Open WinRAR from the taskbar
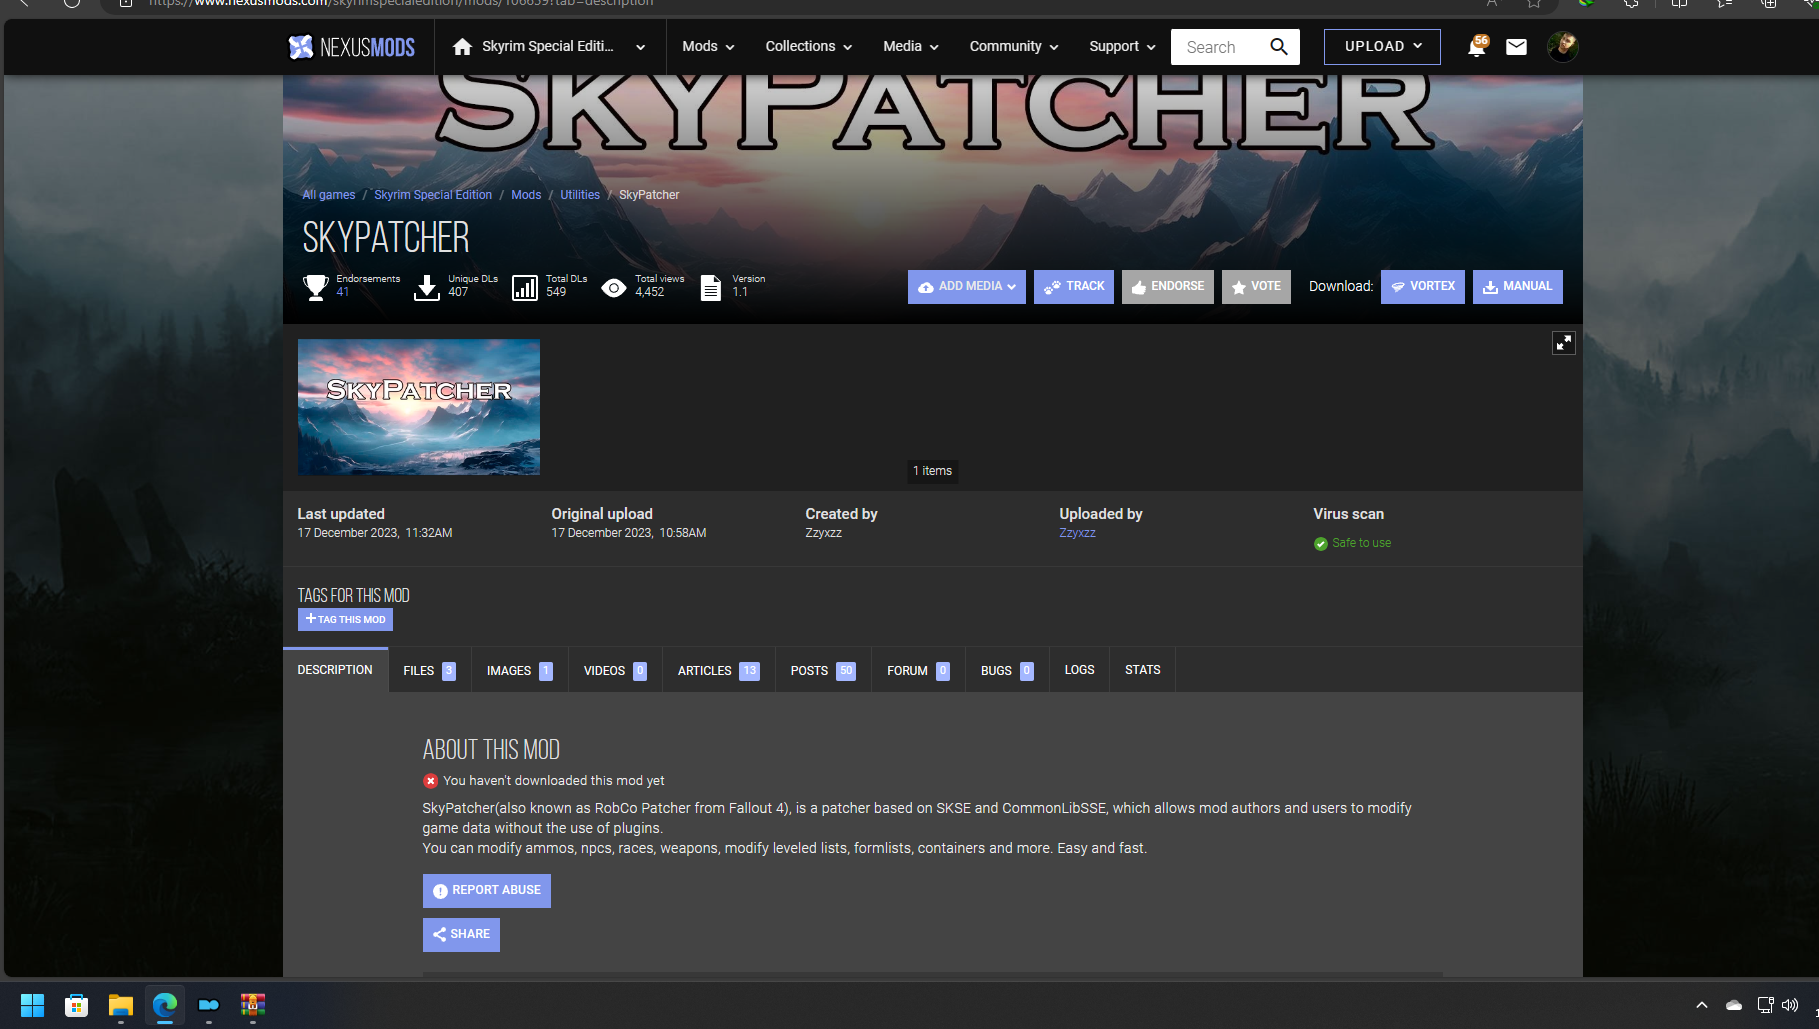The width and height of the screenshot is (1819, 1029). [252, 1005]
